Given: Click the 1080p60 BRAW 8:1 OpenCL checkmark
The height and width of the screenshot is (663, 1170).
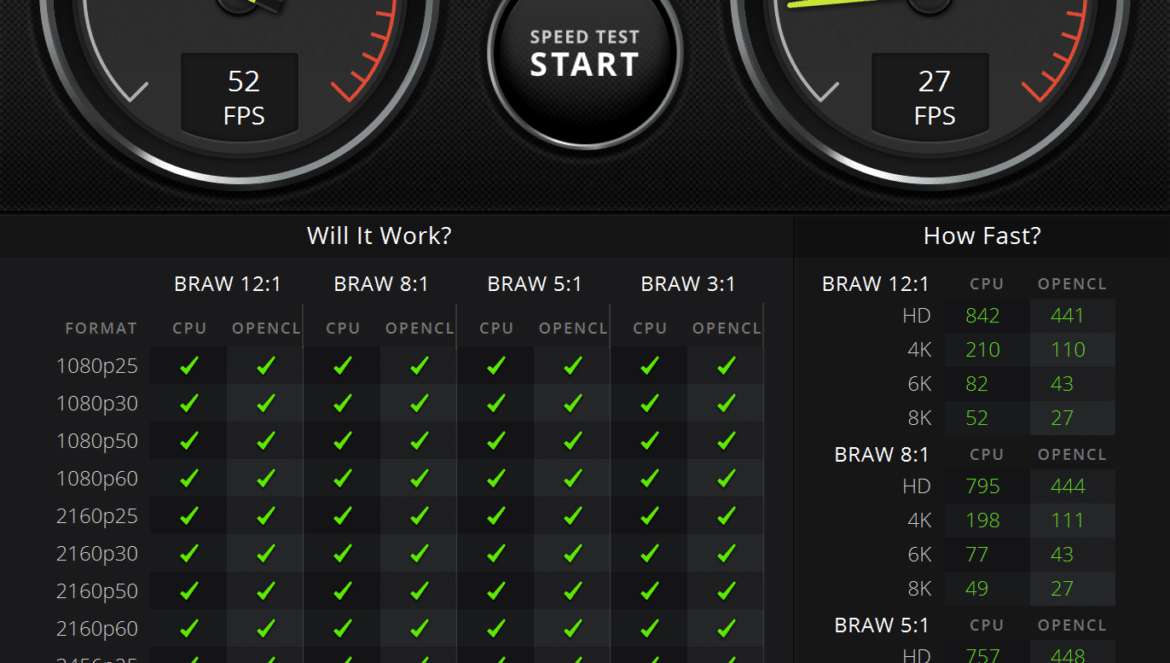Looking at the screenshot, I should [419, 478].
